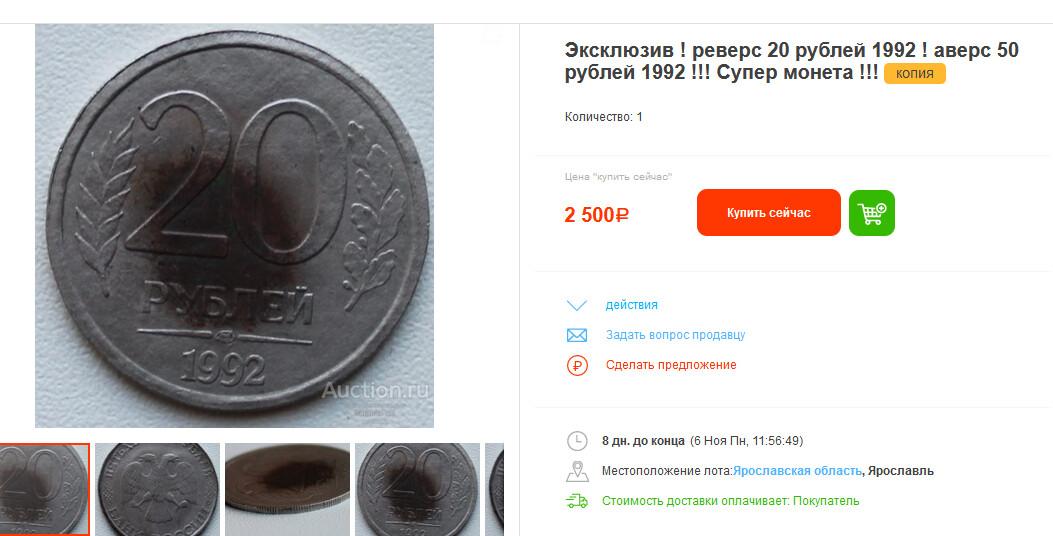
Task: Click the map pin icon by the lot location
Action: [577, 472]
